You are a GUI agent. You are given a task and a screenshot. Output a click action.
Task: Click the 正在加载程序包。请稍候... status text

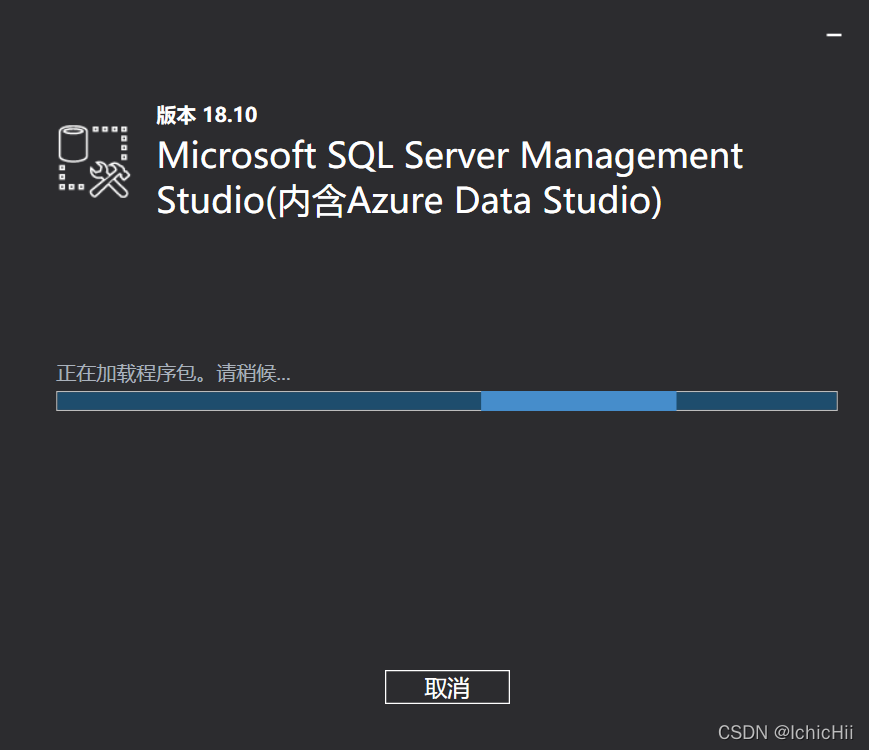point(173,373)
